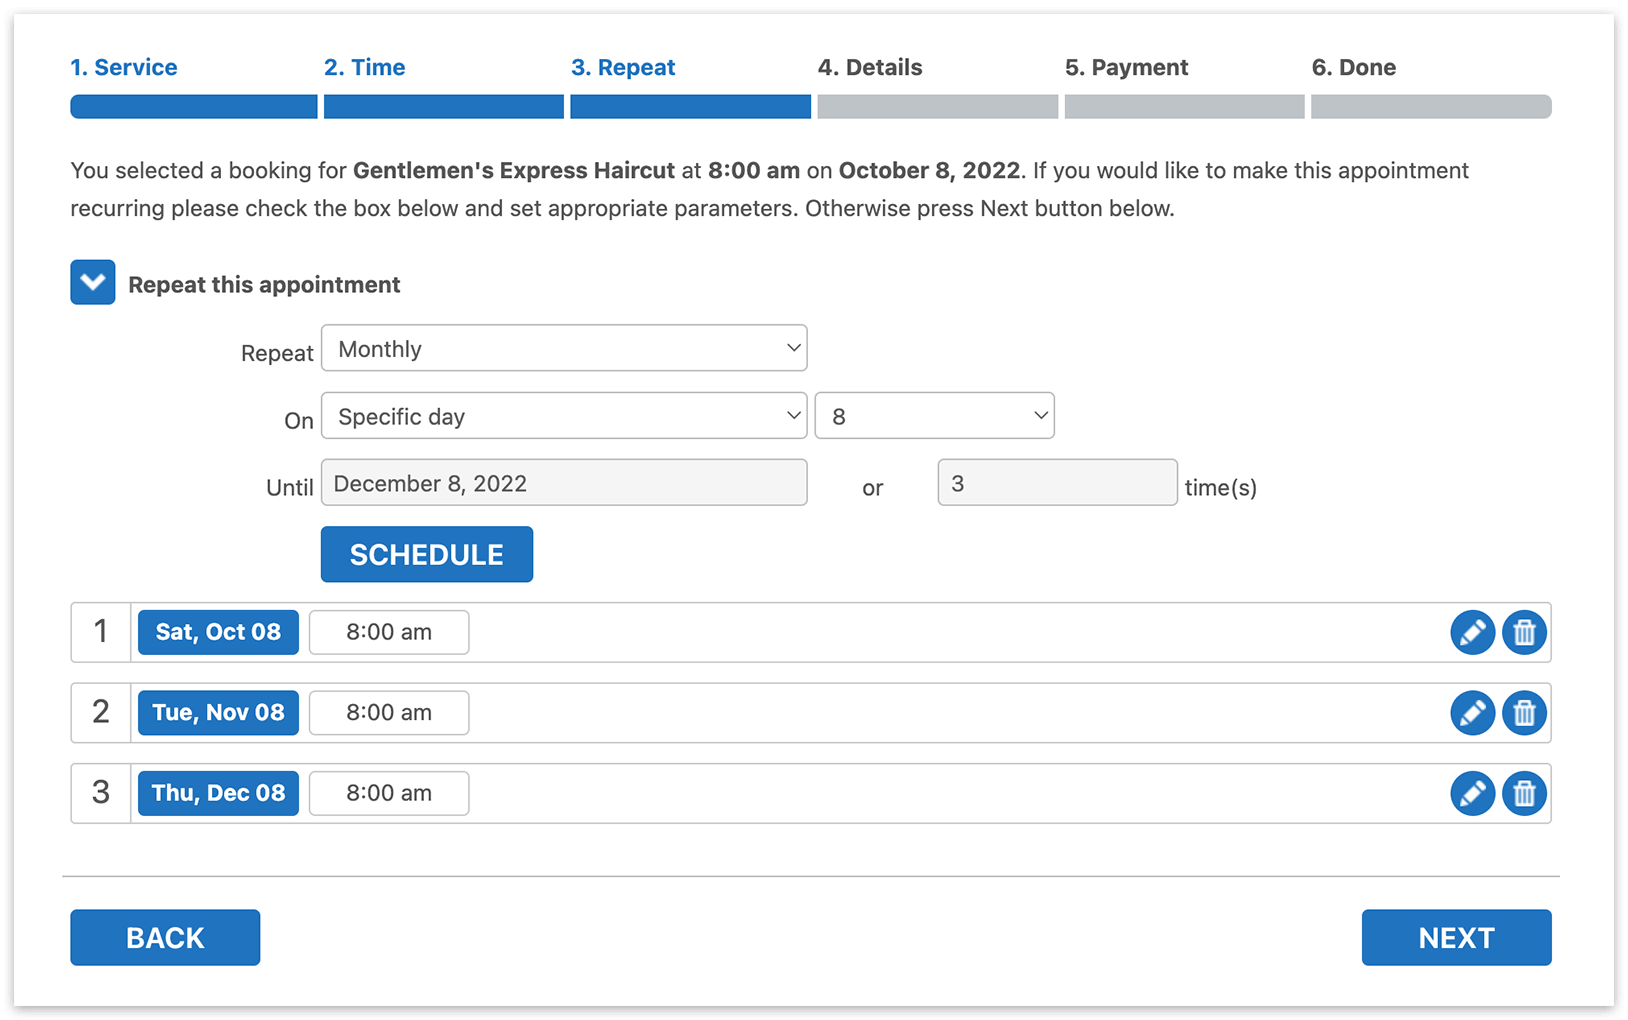Viewport: 1628px width, 1020px height.
Task: Go to step 2. Time
Action: point(365,67)
